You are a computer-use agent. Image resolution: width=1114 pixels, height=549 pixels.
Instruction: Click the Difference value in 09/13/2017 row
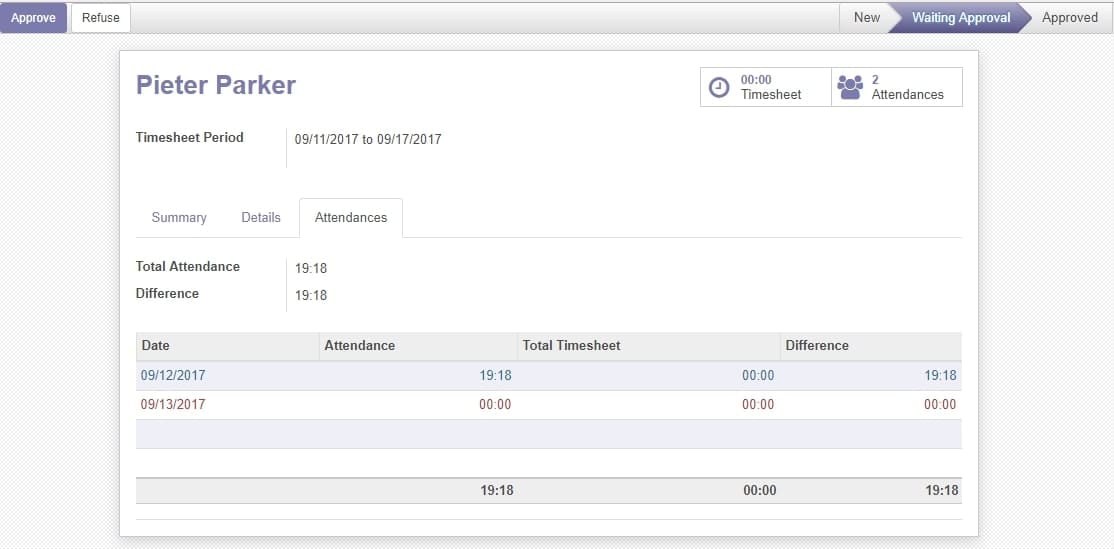[940, 405]
